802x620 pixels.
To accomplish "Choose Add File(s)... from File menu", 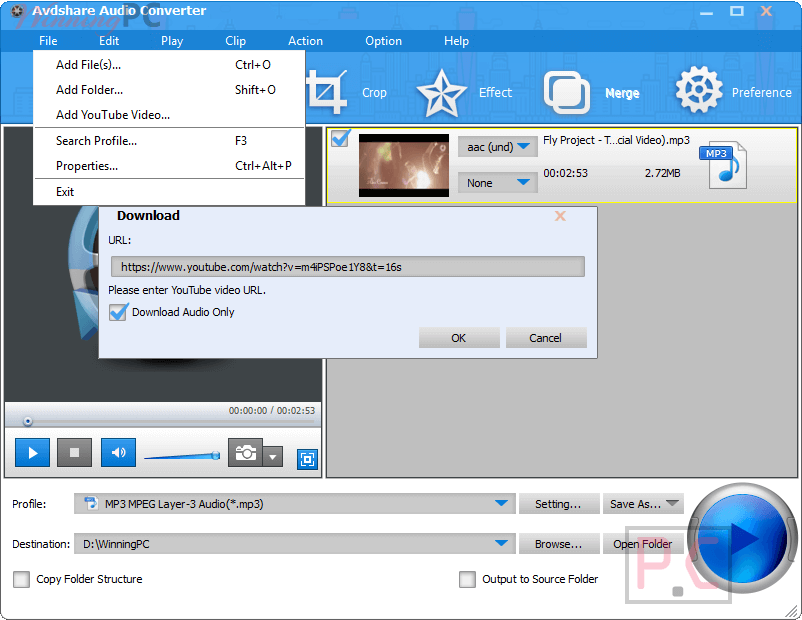I will [x=169, y=65].
